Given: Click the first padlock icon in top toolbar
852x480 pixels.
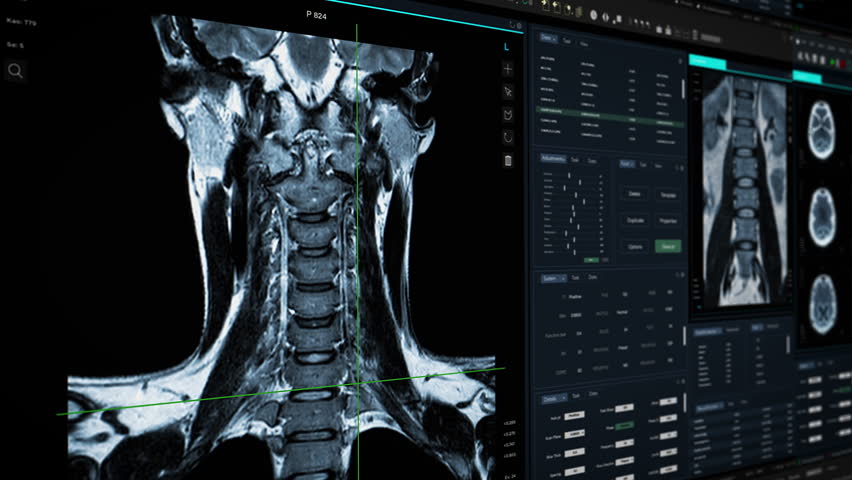Looking at the screenshot, I should [660, 29].
